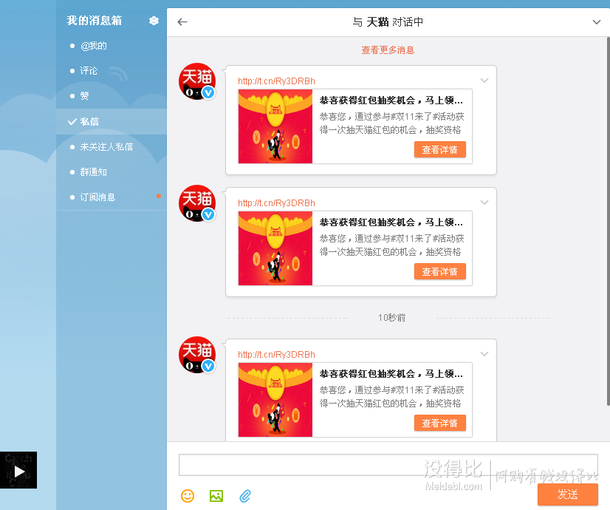Click the conversation vertical scrollbar
The width and height of the screenshot is (610, 510).
pyautogui.click(x=608, y=222)
